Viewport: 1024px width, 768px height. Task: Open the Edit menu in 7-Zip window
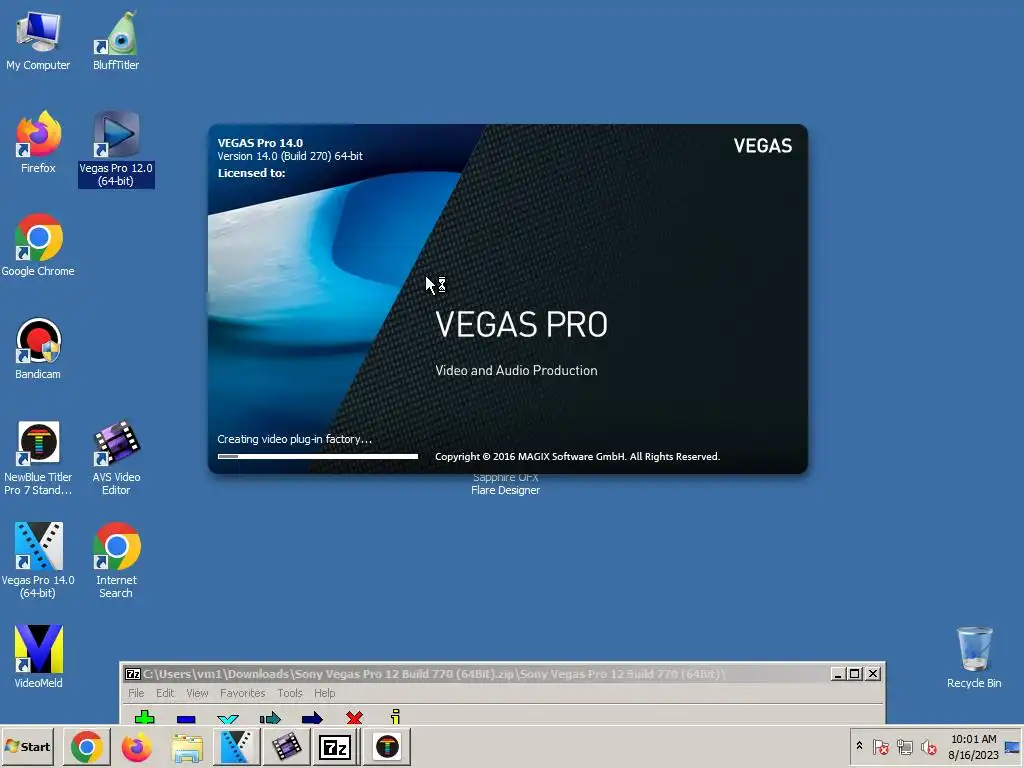point(165,693)
